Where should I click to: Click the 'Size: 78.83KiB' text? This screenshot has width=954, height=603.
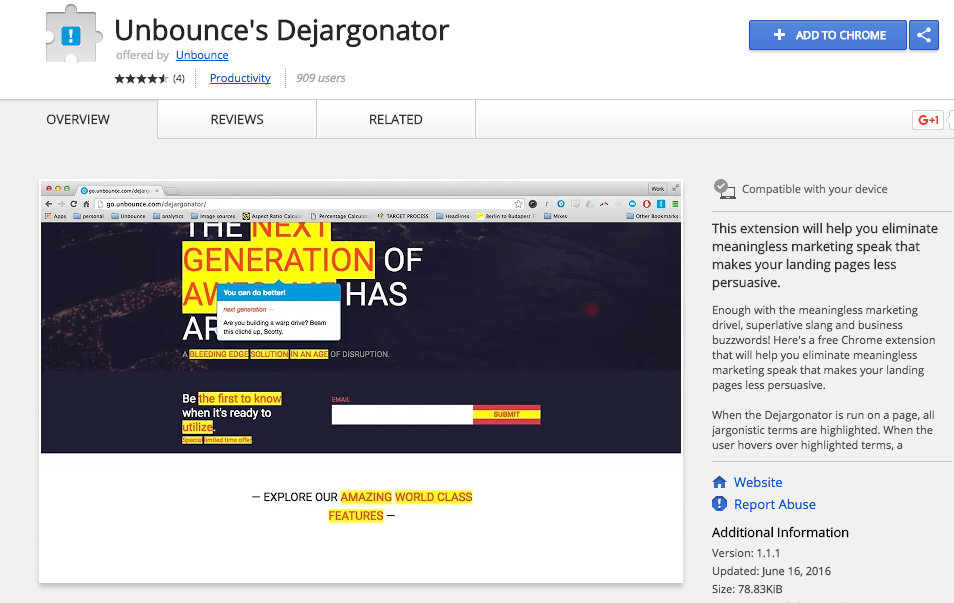[x=747, y=589]
